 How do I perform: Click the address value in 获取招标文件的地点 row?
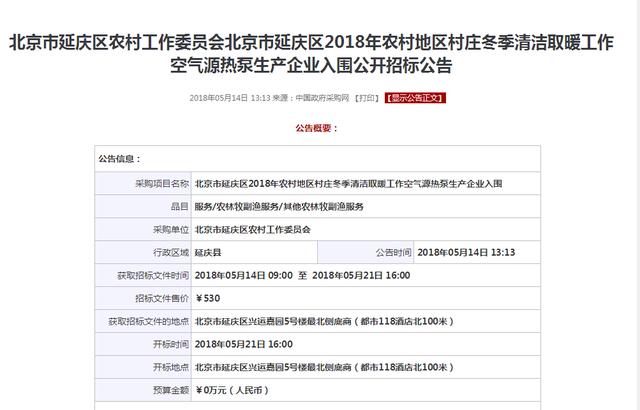(324, 321)
